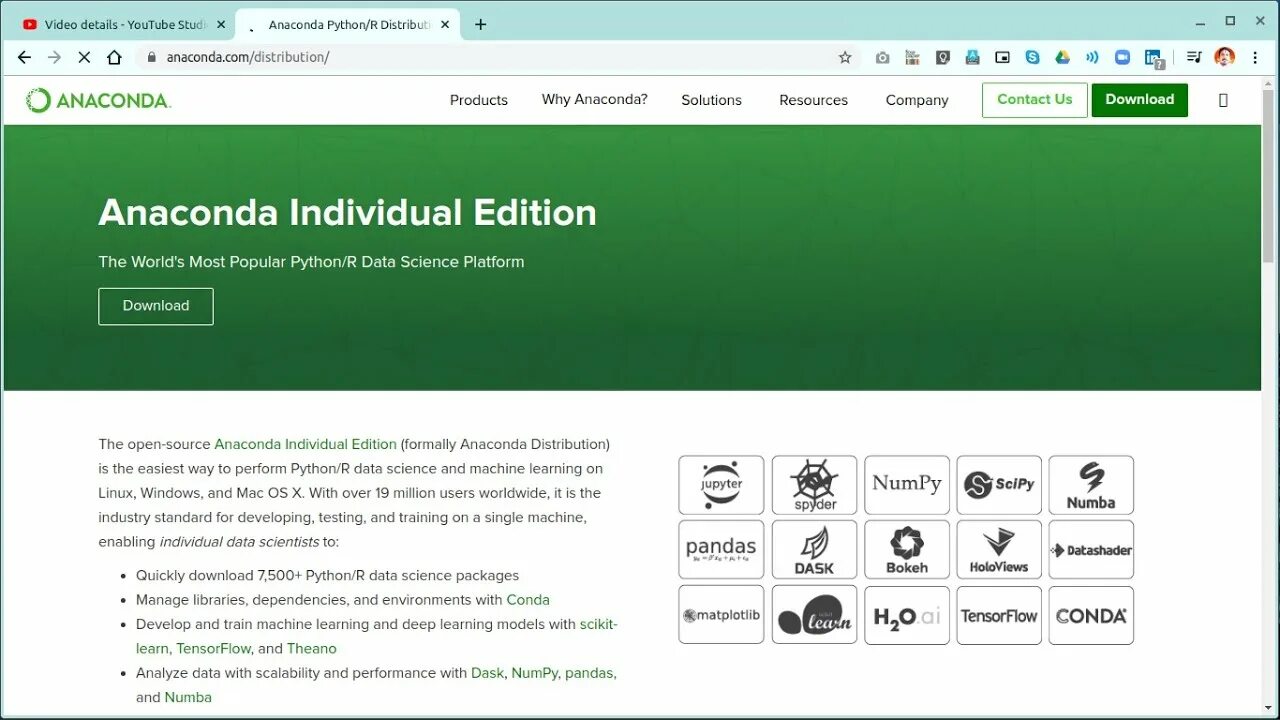Click the Conda logo tile
This screenshot has height=720, width=1280.
coord(1091,615)
